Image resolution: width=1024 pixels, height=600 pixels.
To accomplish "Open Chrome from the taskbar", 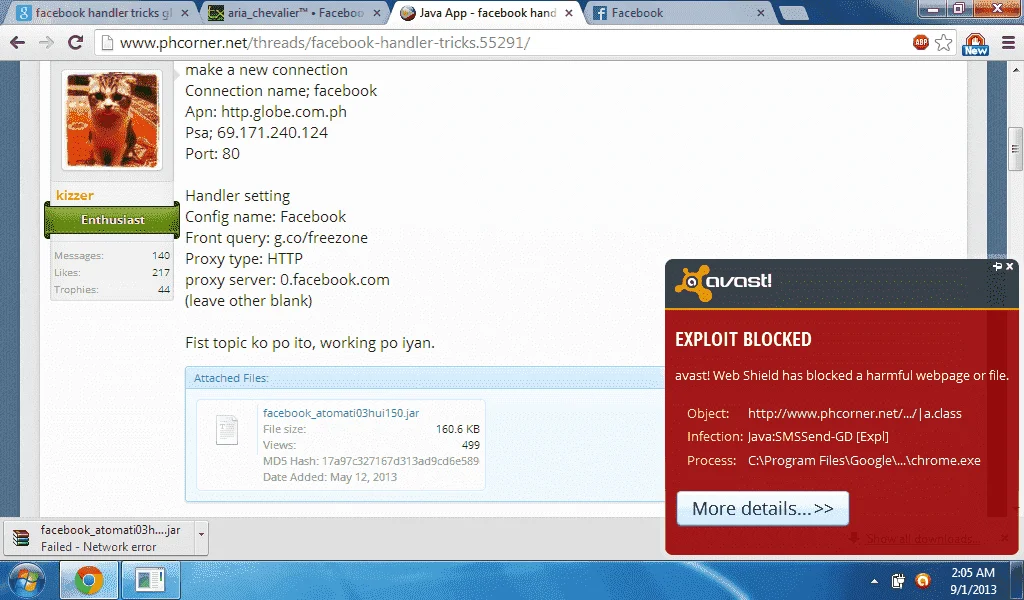I will [x=89, y=580].
